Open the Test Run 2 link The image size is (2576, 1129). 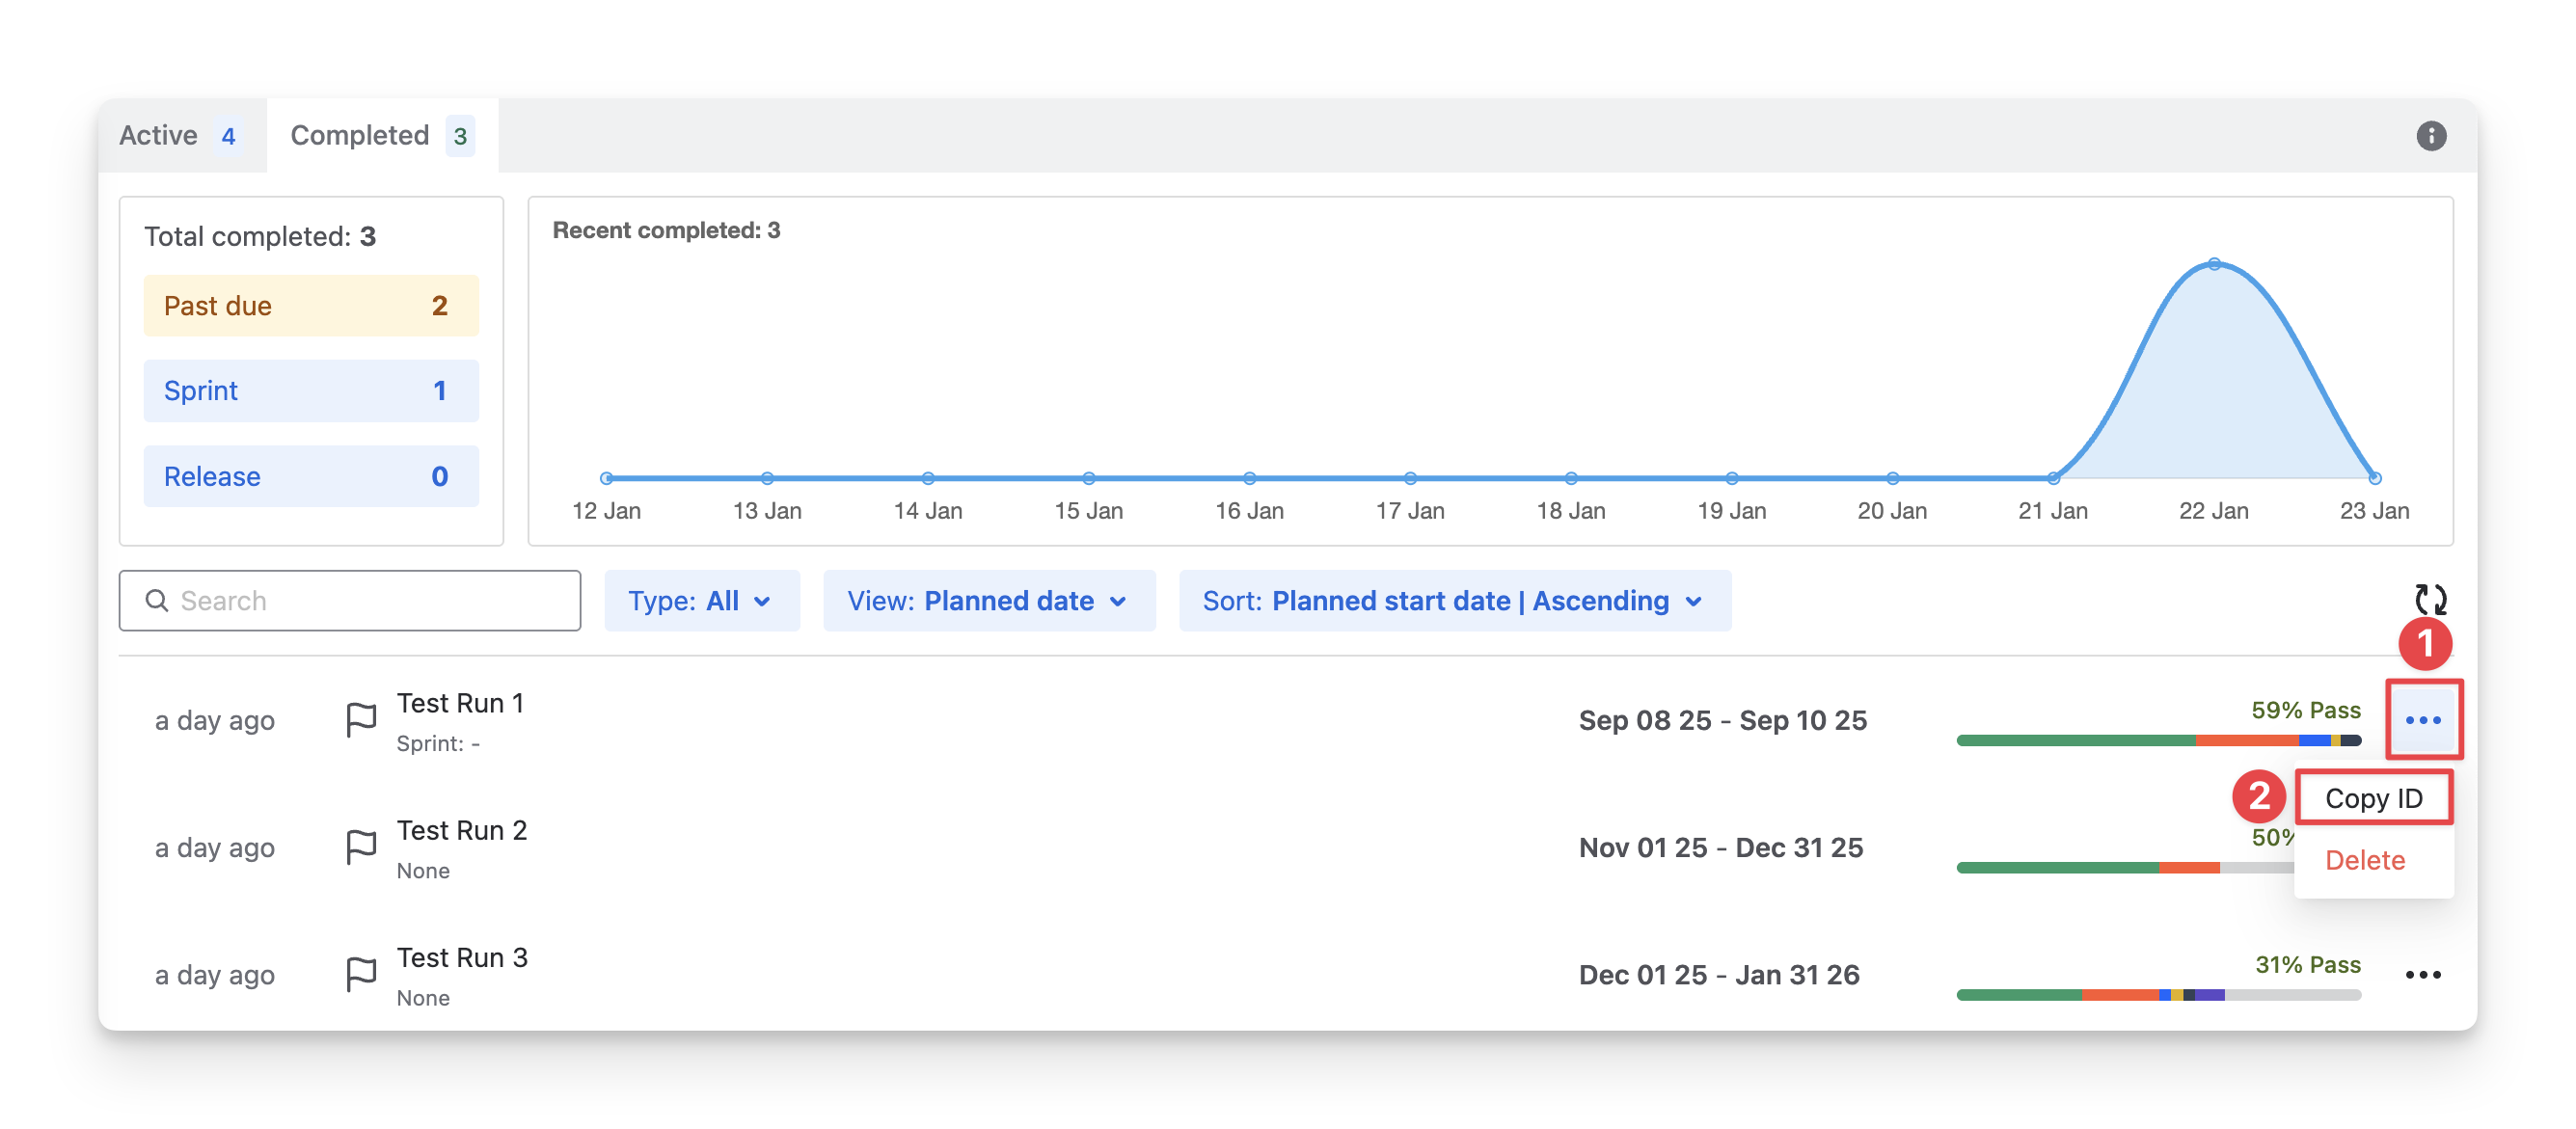pos(461,831)
